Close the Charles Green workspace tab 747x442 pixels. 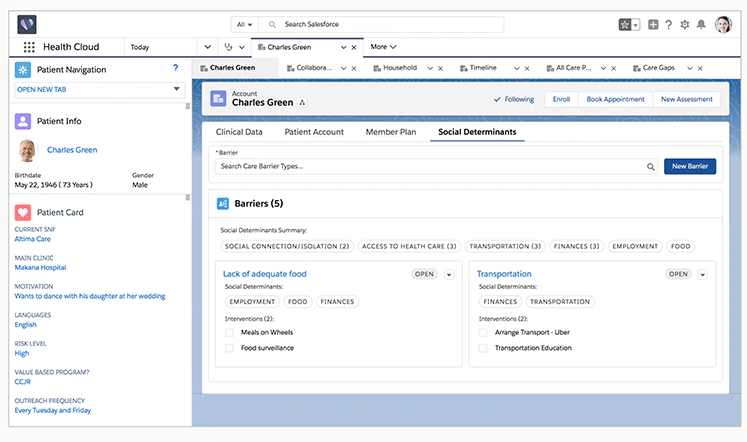coord(354,47)
